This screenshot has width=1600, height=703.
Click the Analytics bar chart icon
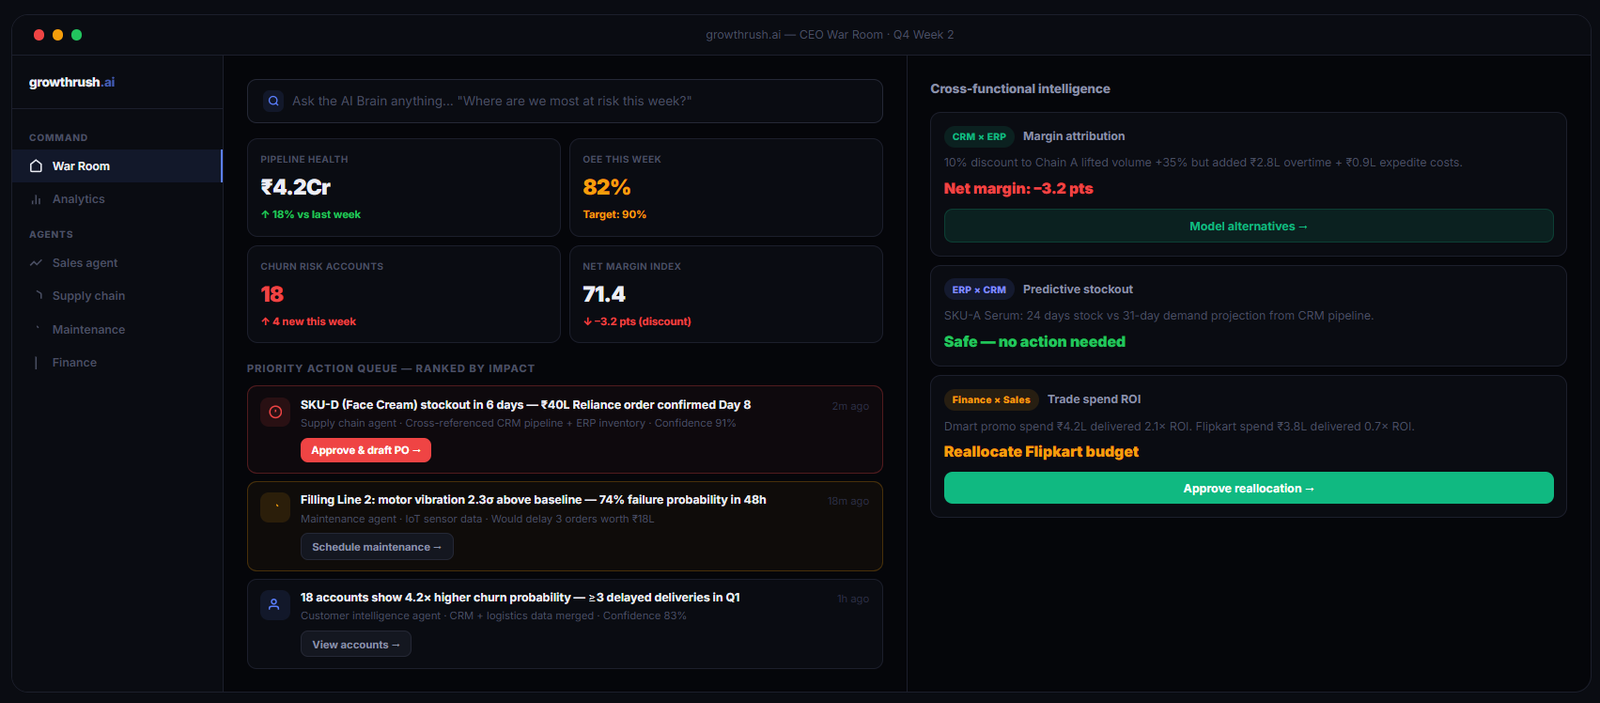point(36,199)
